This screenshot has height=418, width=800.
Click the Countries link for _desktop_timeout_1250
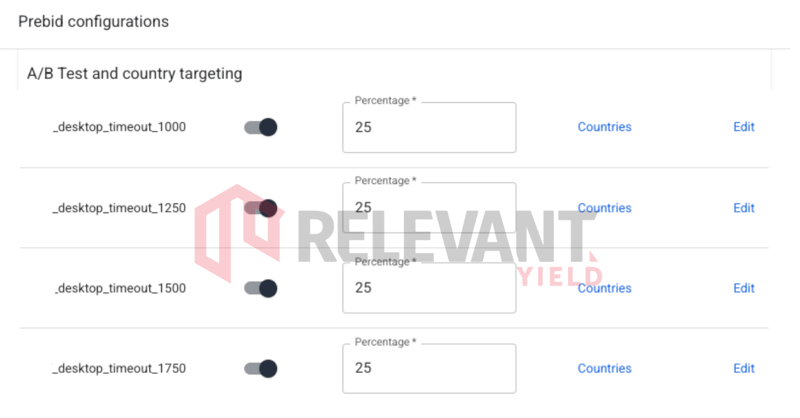(604, 208)
